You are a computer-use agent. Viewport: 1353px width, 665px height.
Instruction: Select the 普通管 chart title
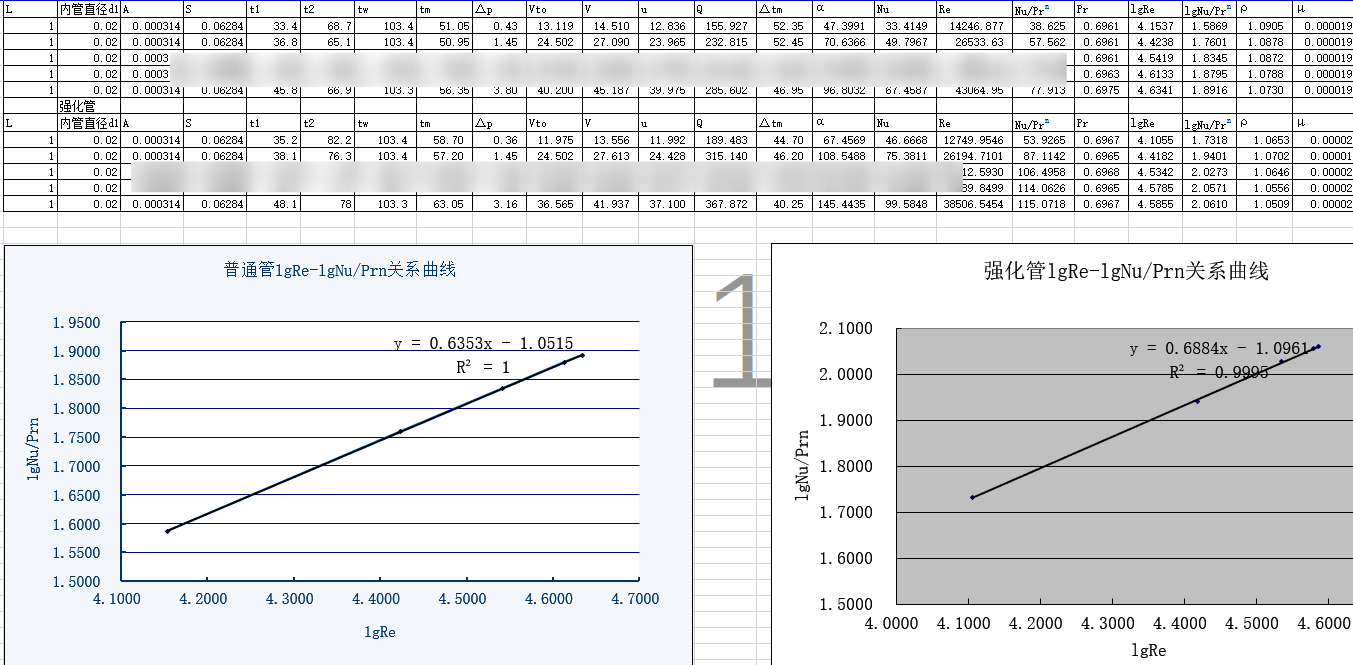click(339, 270)
